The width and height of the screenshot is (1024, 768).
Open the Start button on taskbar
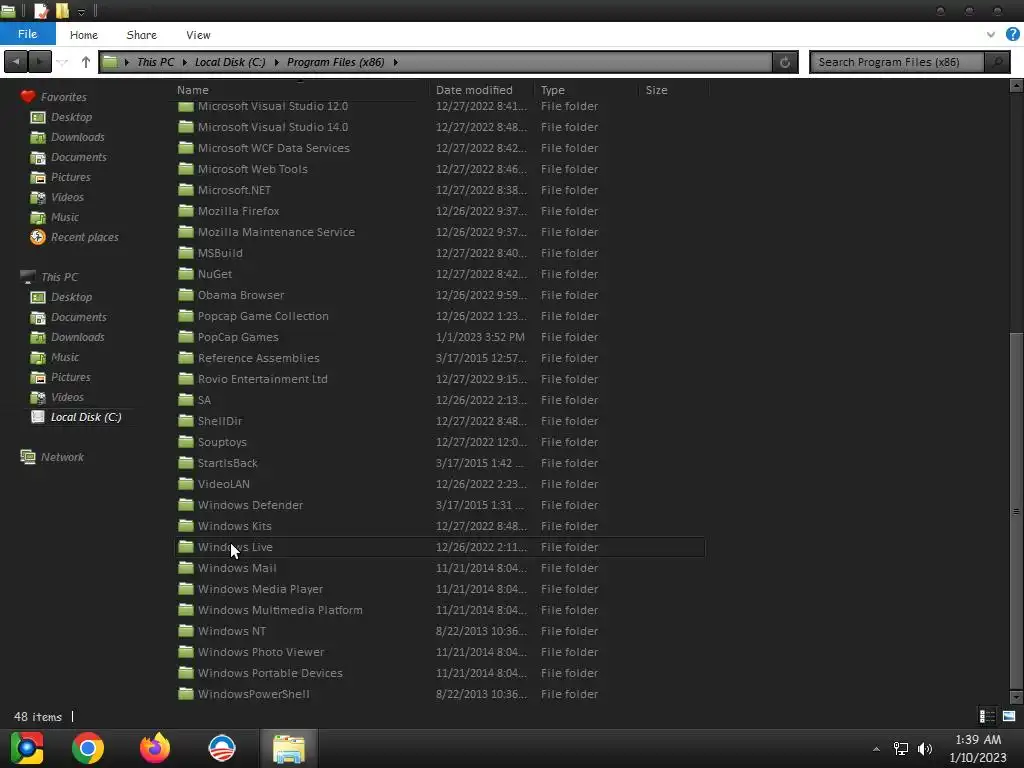(27, 748)
